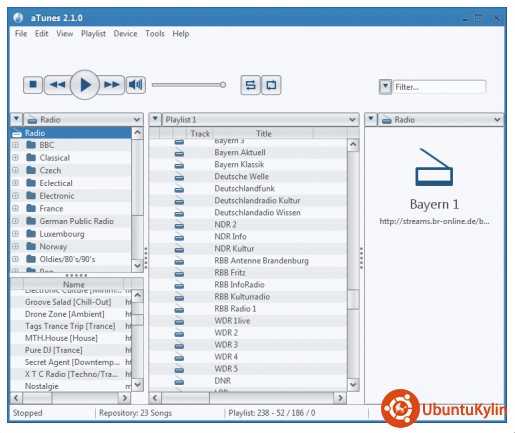
Task: Skip to the next track
Action: pyautogui.click(x=112, y=85)
